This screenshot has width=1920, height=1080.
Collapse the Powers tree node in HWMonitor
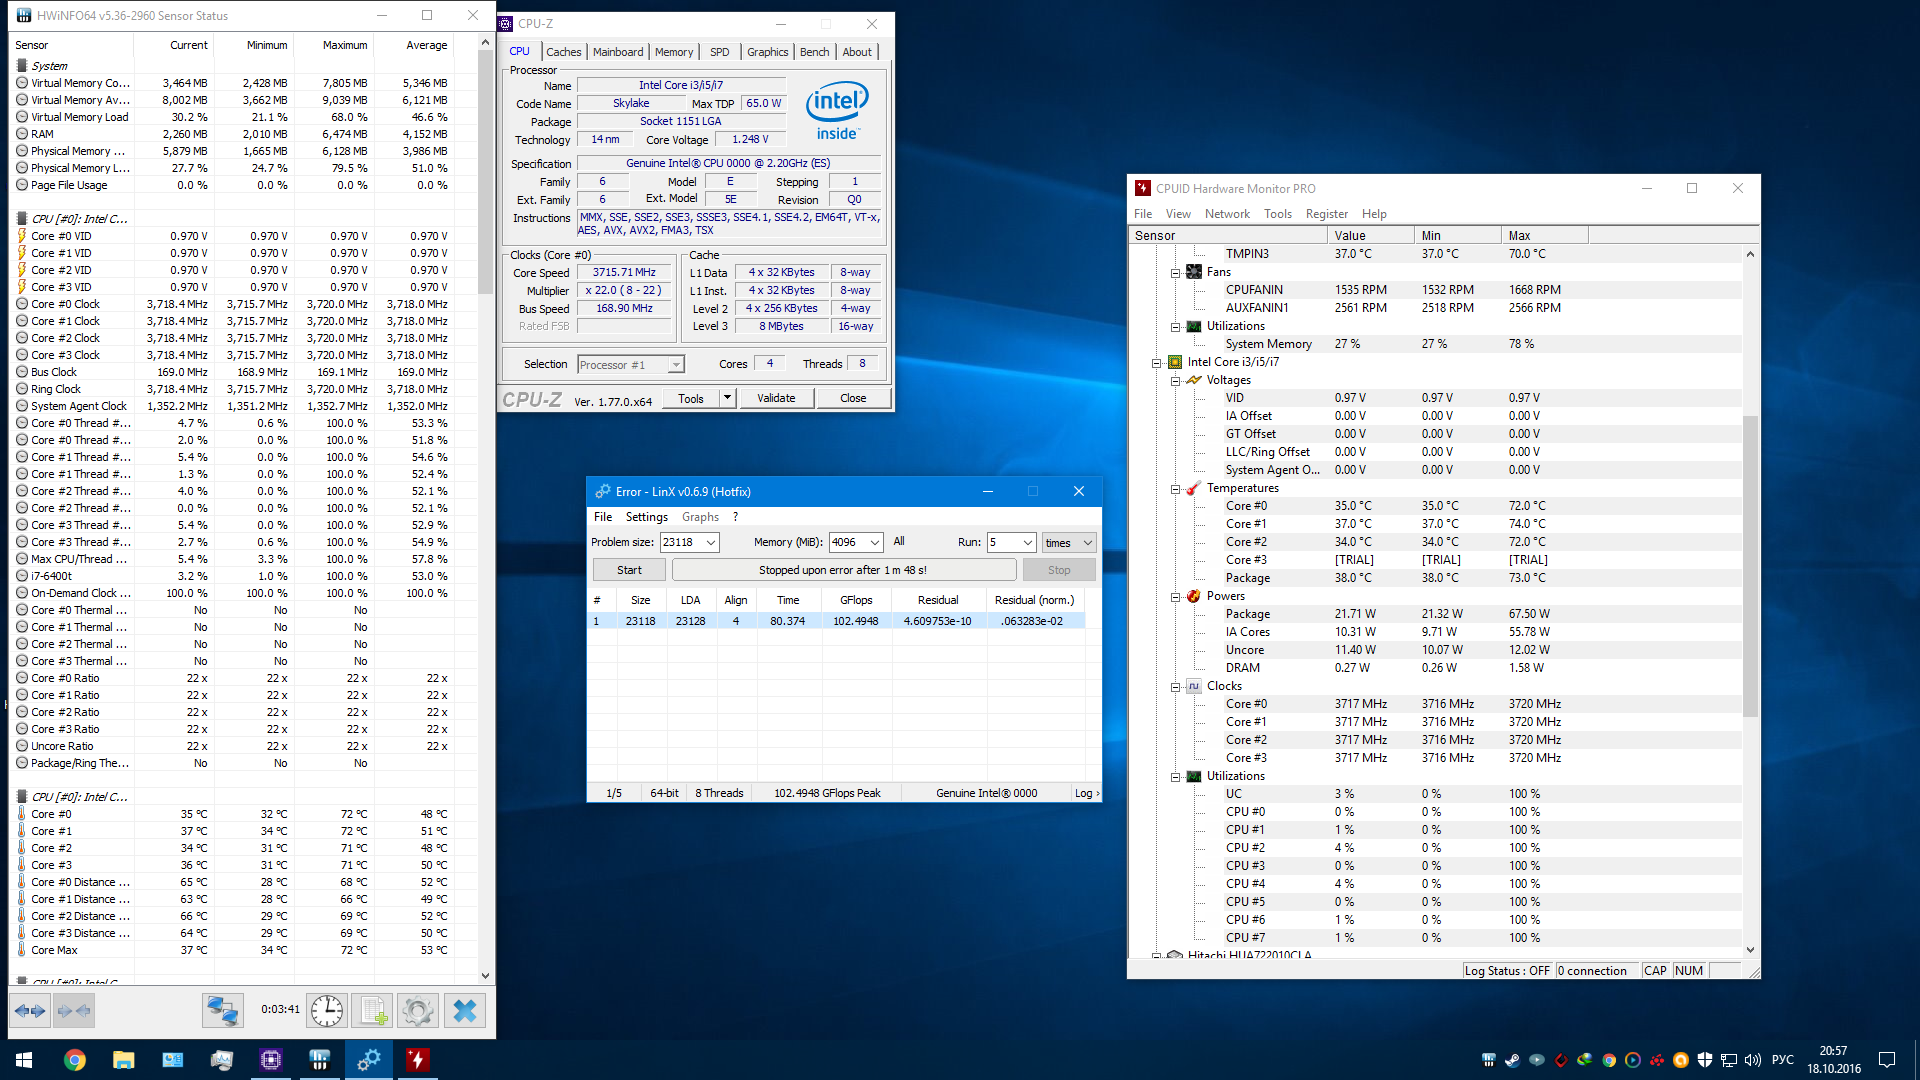coord(1175,596)
